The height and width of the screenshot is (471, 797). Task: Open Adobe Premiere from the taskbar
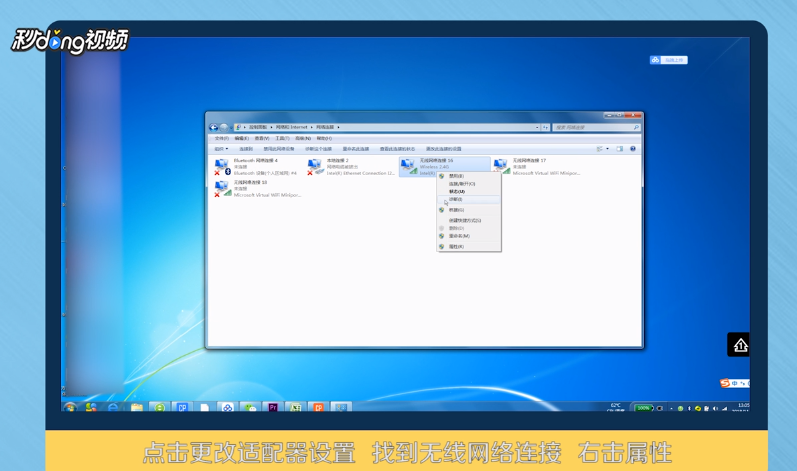[x=273, y=407]
